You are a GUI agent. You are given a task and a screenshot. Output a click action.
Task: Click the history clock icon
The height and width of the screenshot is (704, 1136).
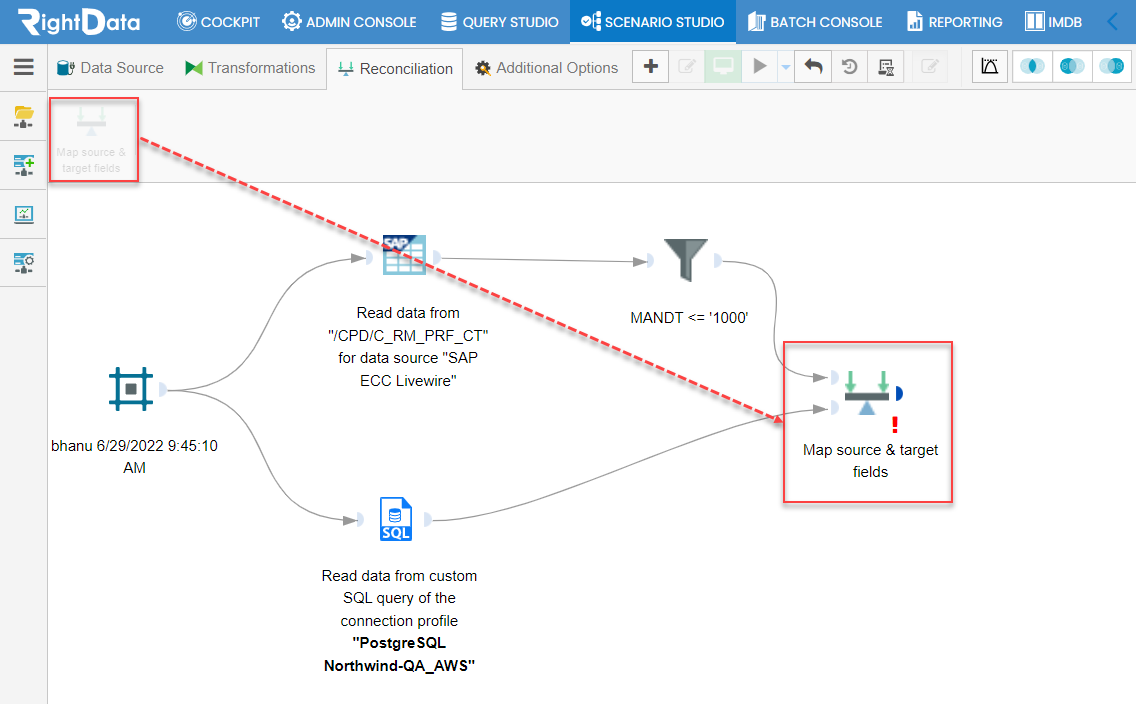coord(849,67)
